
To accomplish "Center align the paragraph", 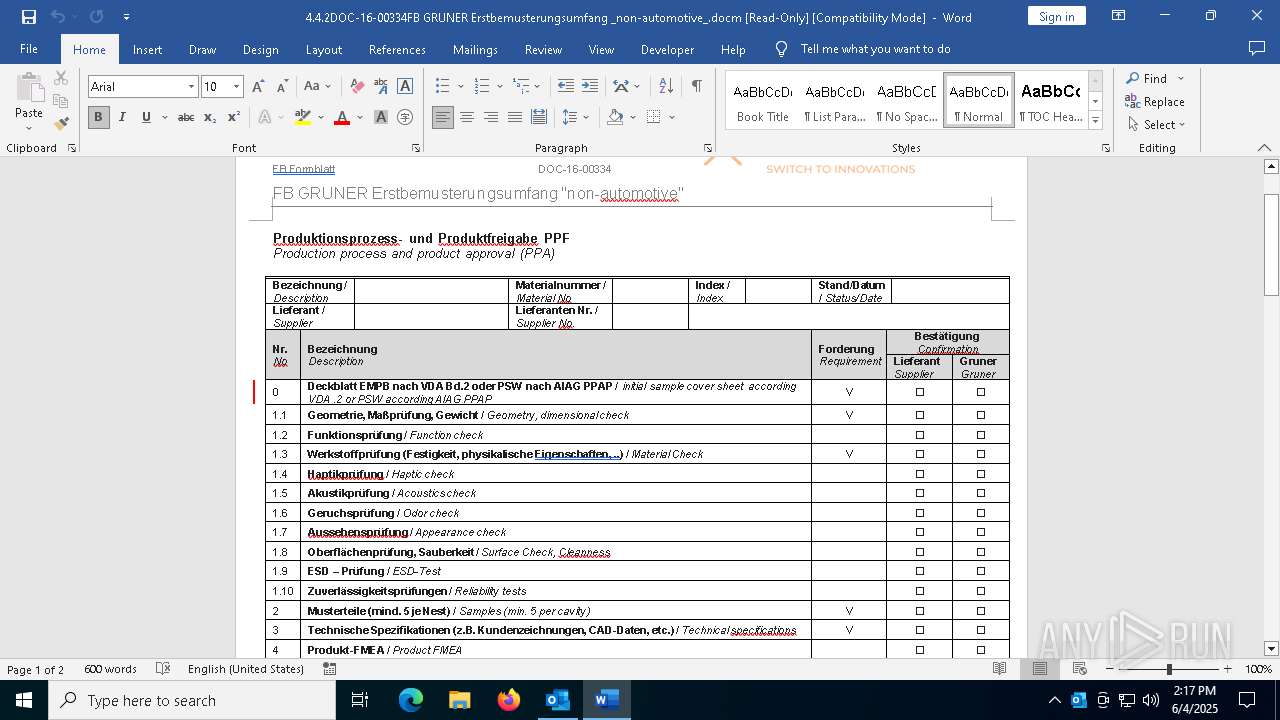I will (467, 117).
